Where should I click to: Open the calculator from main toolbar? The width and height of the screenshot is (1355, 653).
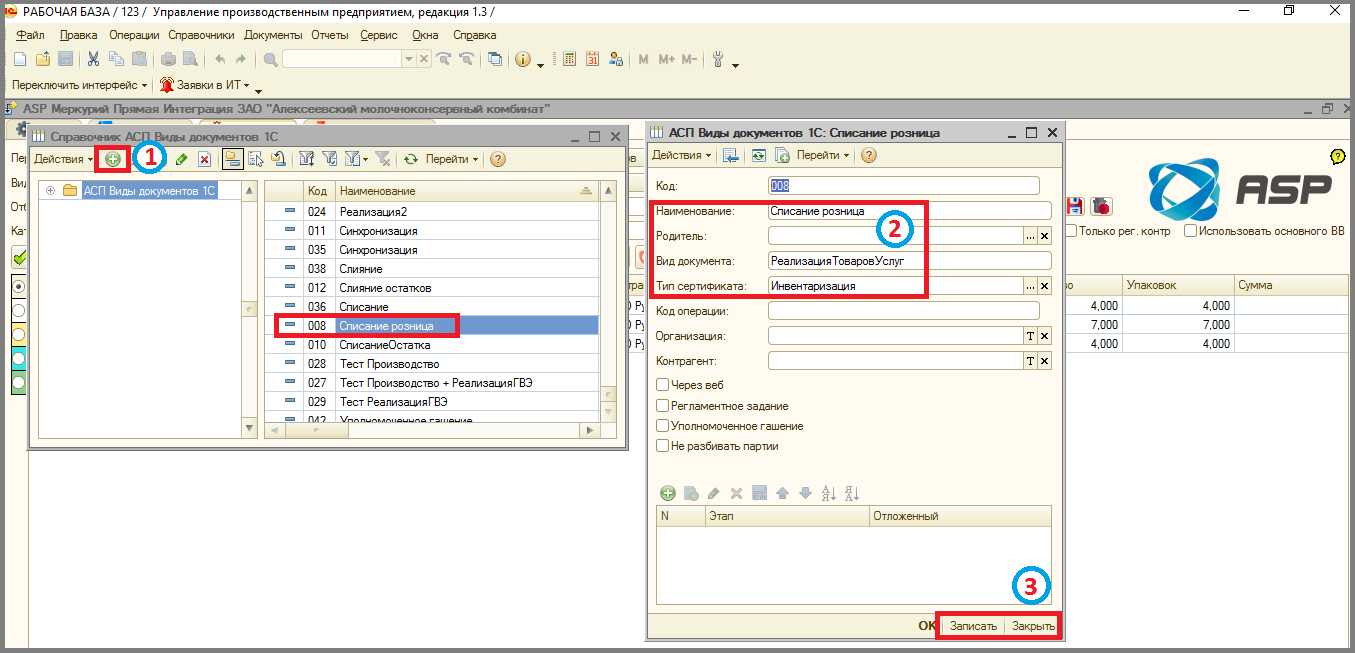click(x=570, y=60)
